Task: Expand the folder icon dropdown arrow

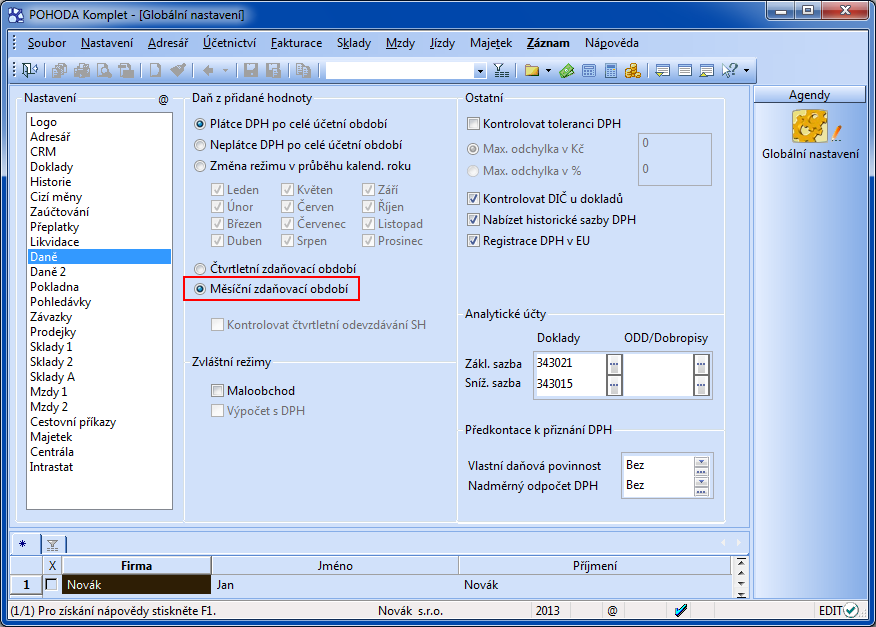Action: coord(548,70)
